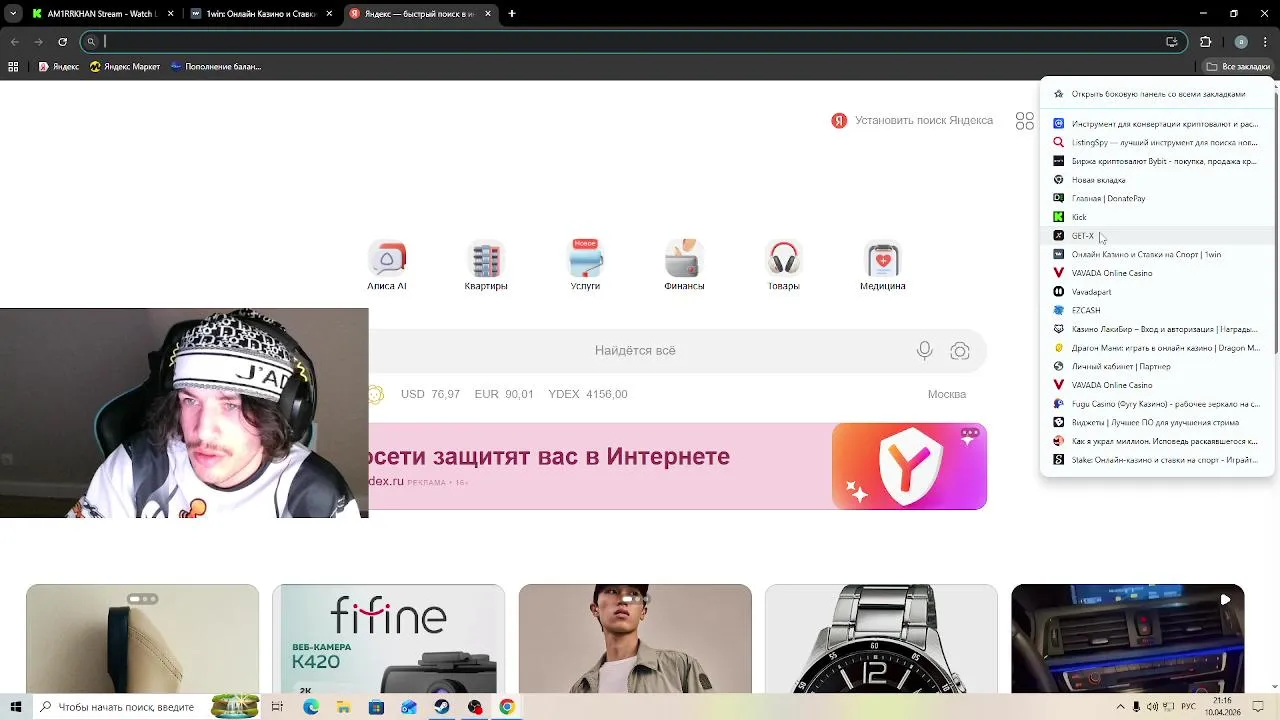The image size is (1280, 720).
Task: Open Яндекс bookmark in bookmarks bar
Action: 59,67
